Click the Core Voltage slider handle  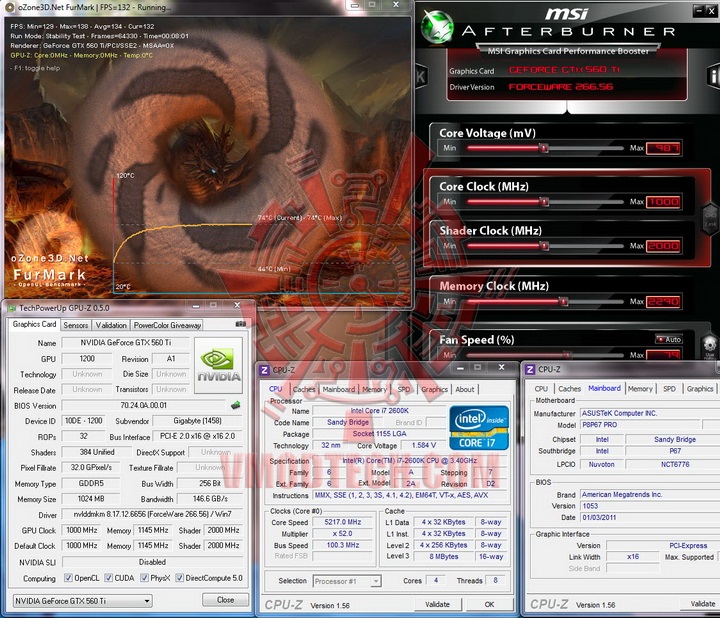(544, 148)
